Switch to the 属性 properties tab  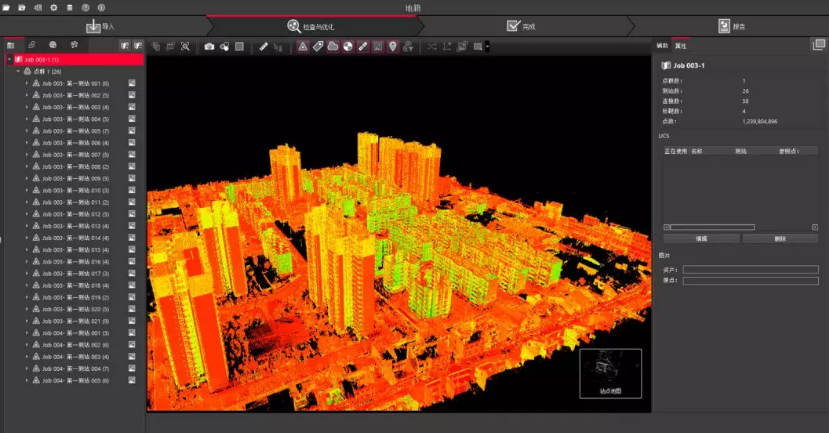(680, 46)
